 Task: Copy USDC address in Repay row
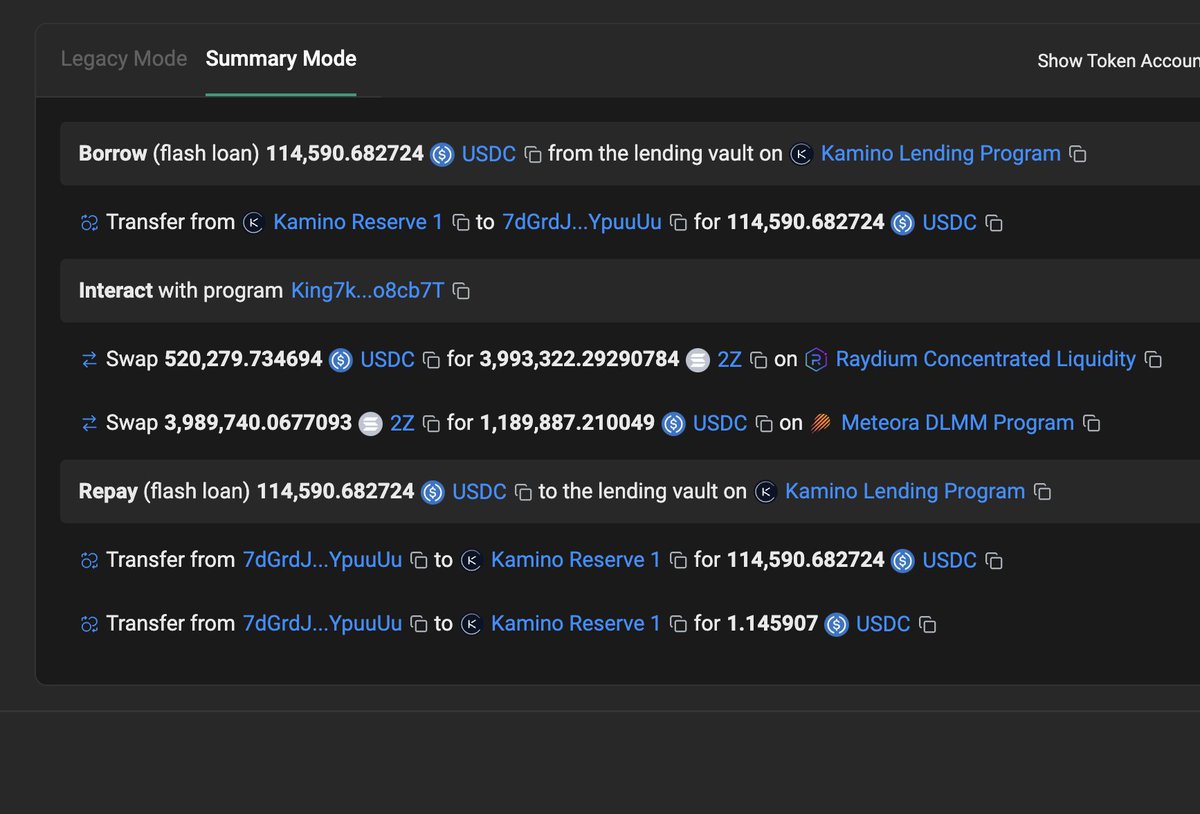click(524, 492)
